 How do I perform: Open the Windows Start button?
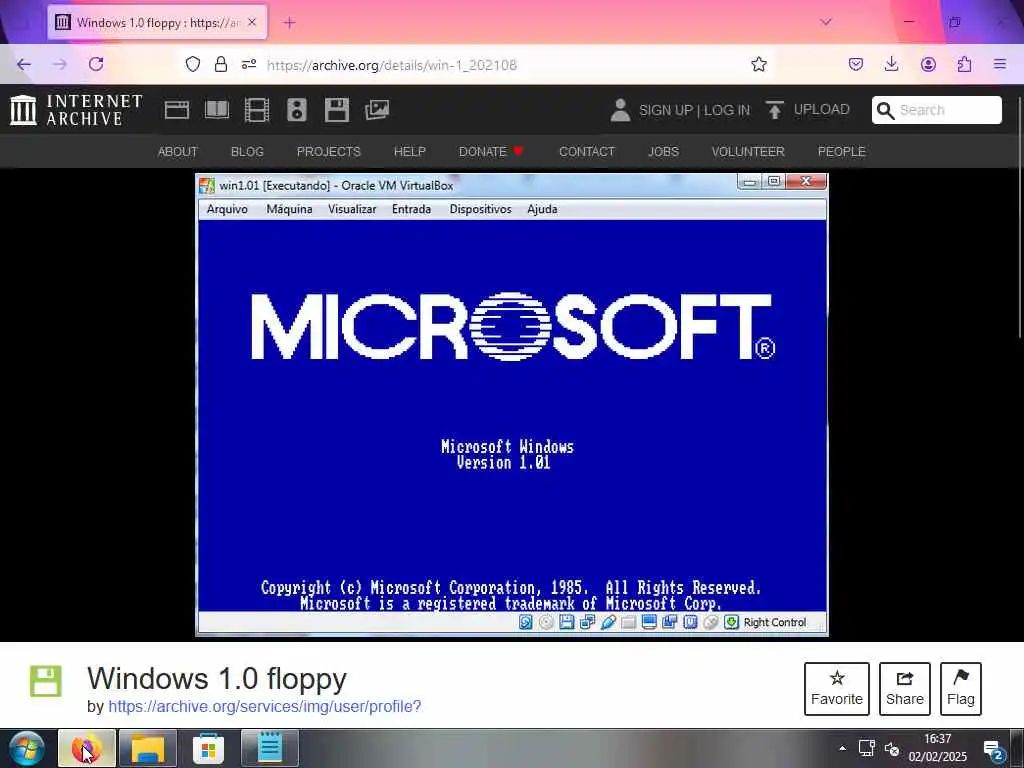point(27,748)
